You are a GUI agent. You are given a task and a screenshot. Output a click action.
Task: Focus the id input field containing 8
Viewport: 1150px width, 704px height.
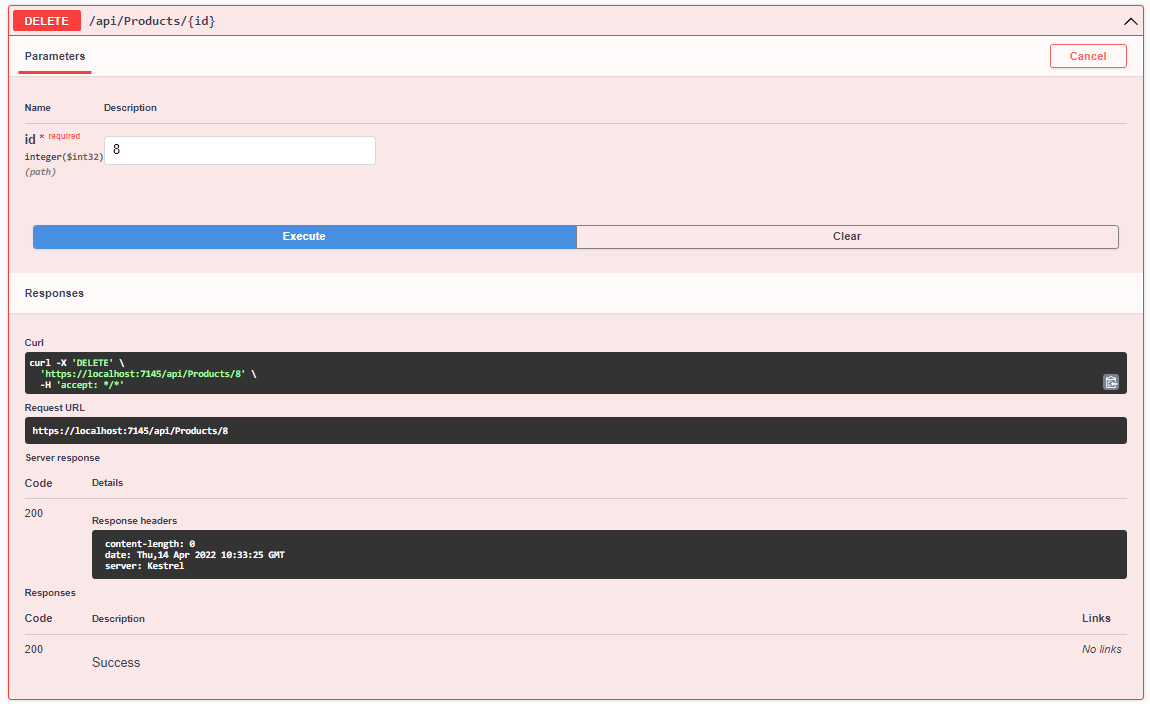[240, 150]
